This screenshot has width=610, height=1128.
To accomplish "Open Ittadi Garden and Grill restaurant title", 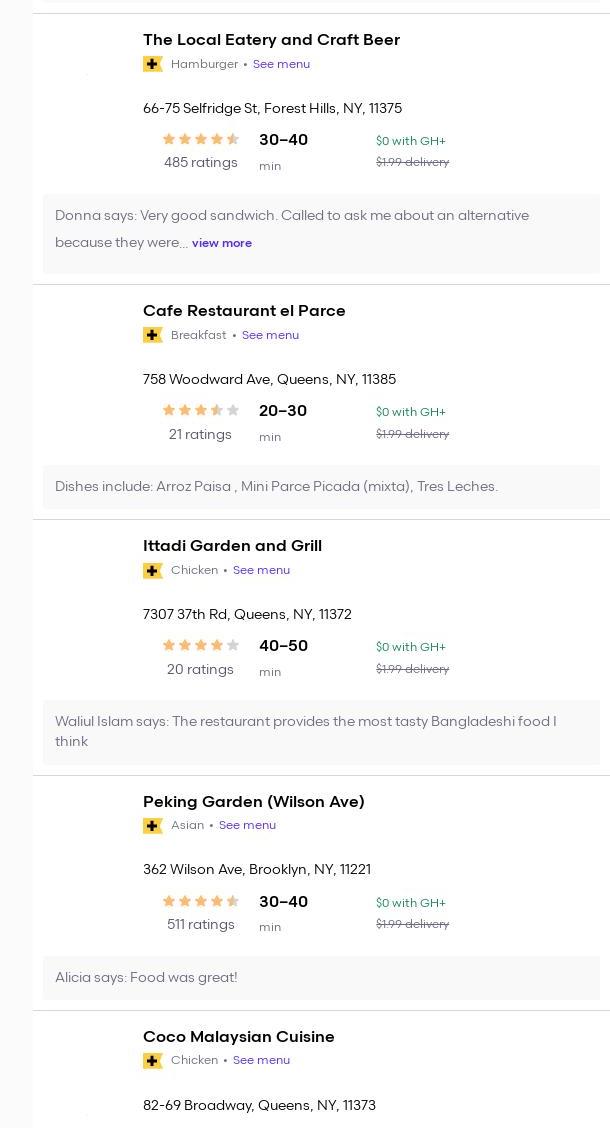I will coord(232,546).
